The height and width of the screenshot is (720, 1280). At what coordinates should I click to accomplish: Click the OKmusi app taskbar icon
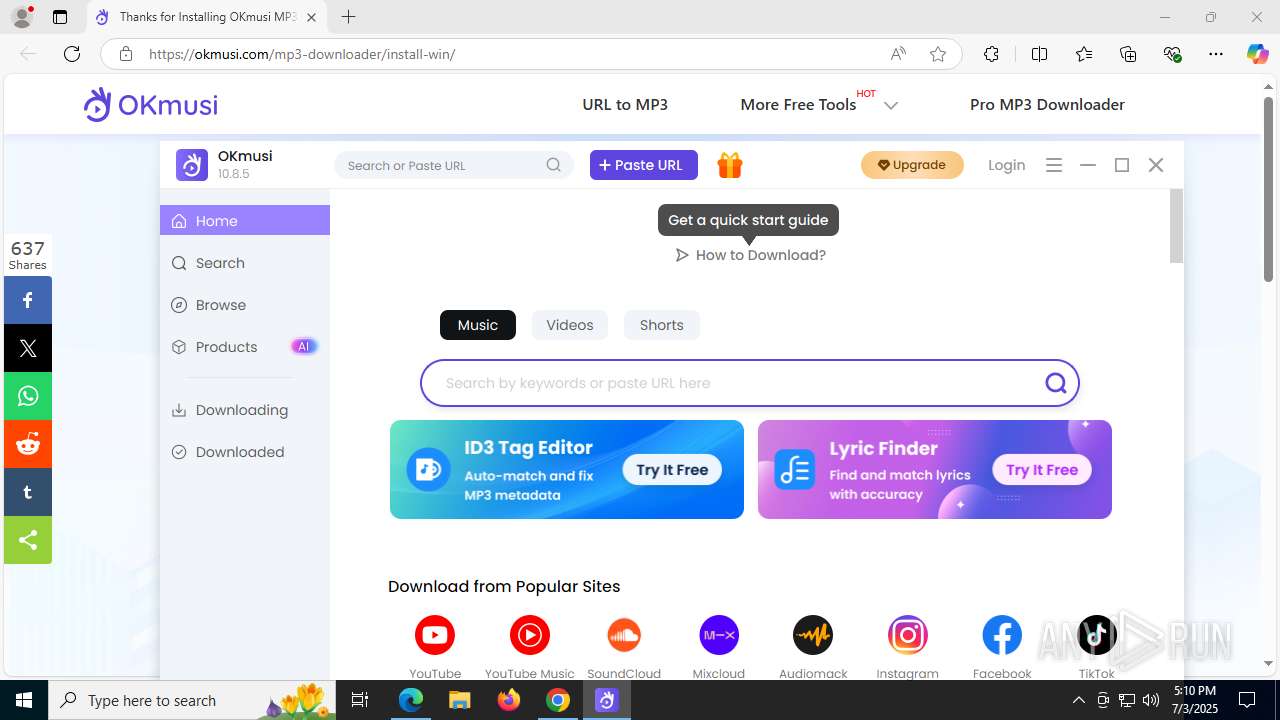coord(607,700)
